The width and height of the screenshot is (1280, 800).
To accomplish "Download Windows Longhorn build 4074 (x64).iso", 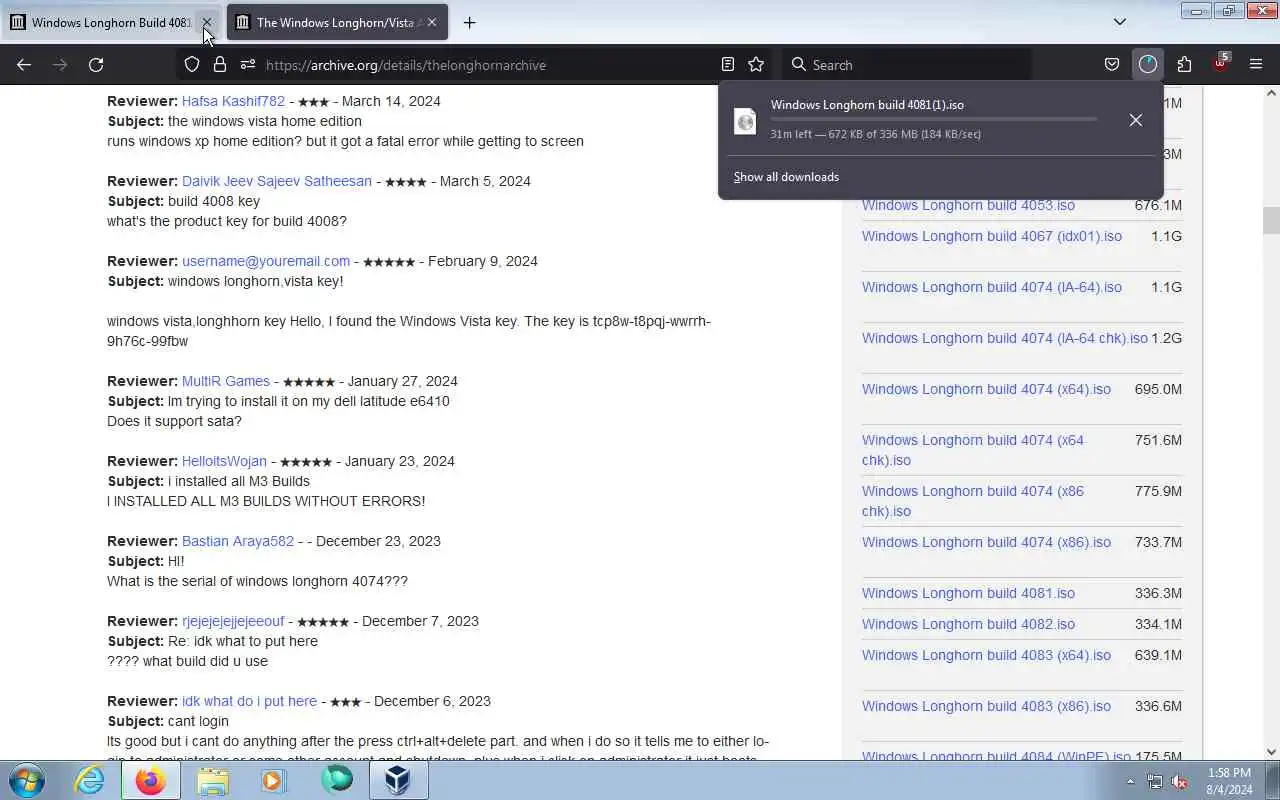I will (x=986, y=389).
